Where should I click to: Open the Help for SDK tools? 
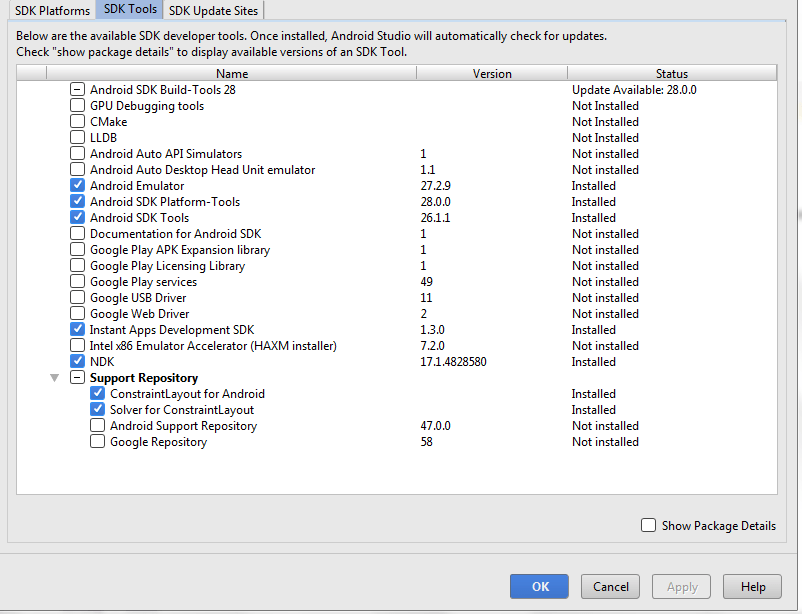752,587
